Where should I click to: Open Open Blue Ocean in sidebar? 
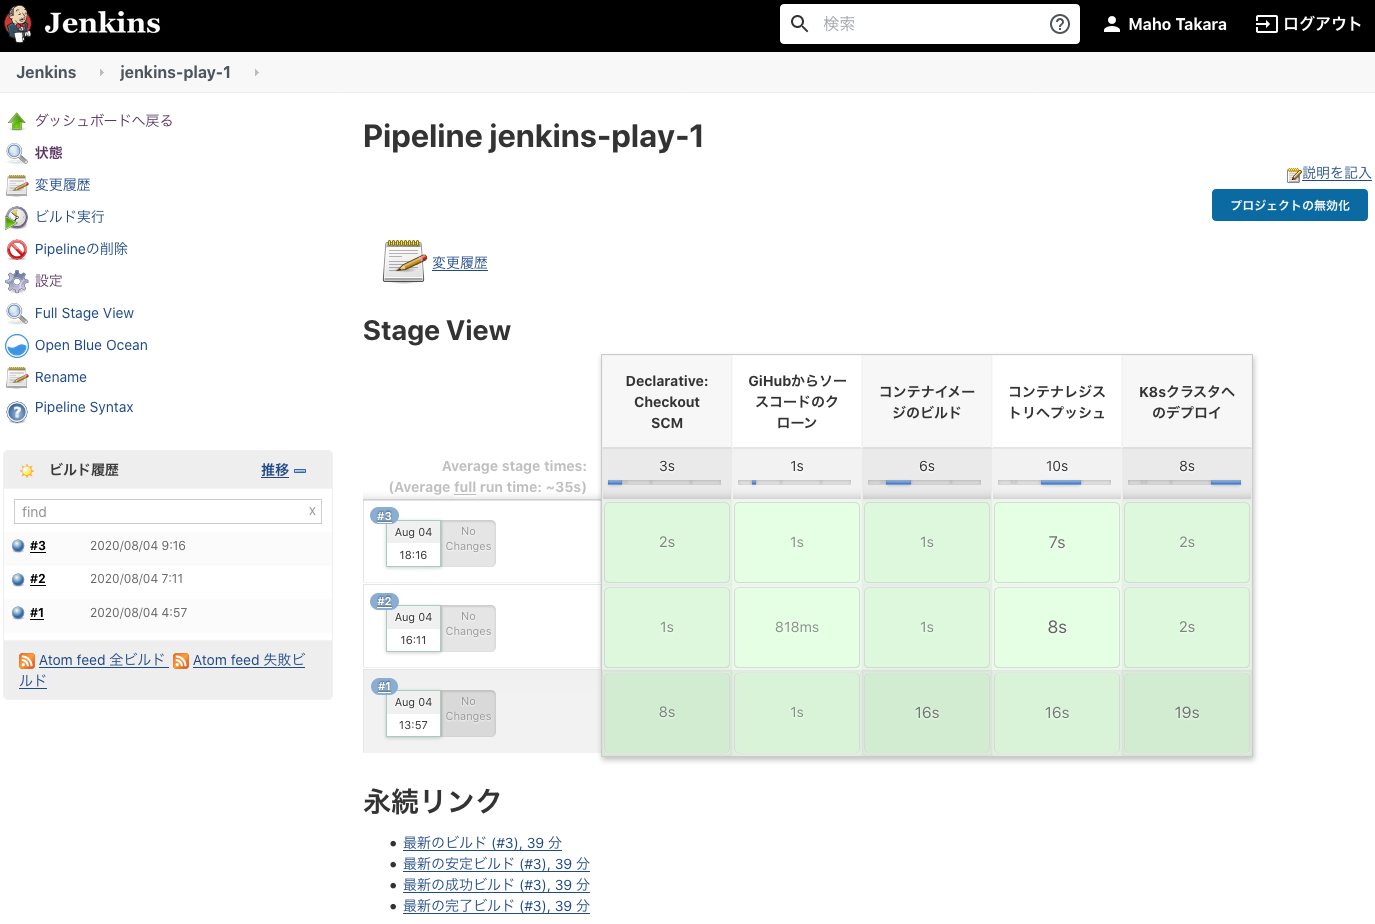[x=91, y=345]
